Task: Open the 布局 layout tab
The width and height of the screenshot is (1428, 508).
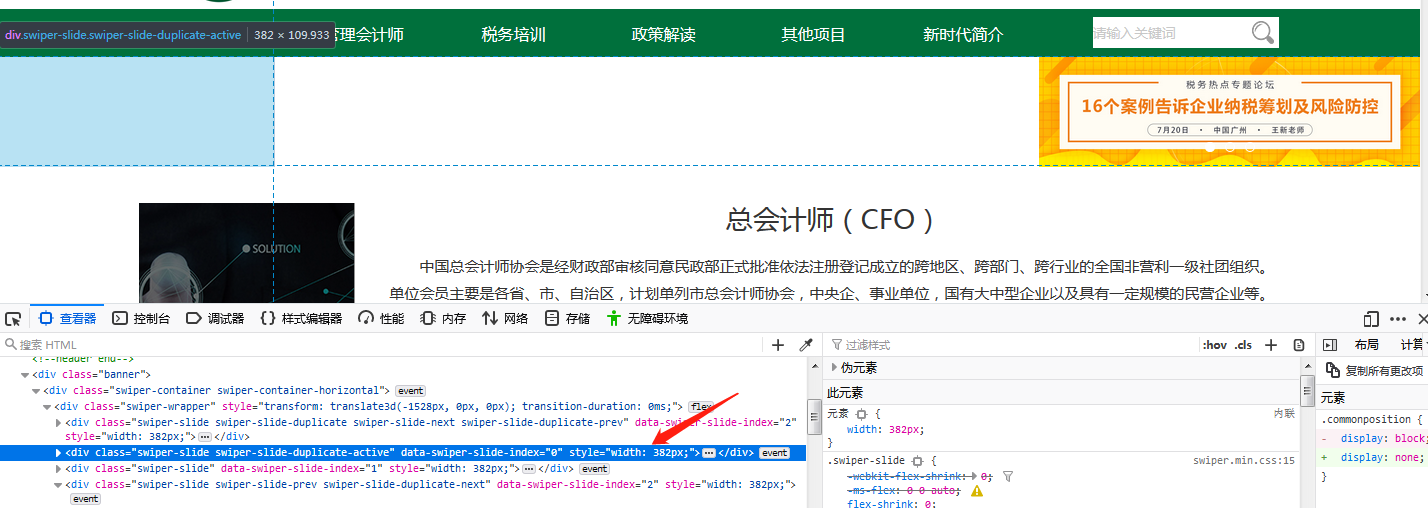Action: tap(1367, 345)
